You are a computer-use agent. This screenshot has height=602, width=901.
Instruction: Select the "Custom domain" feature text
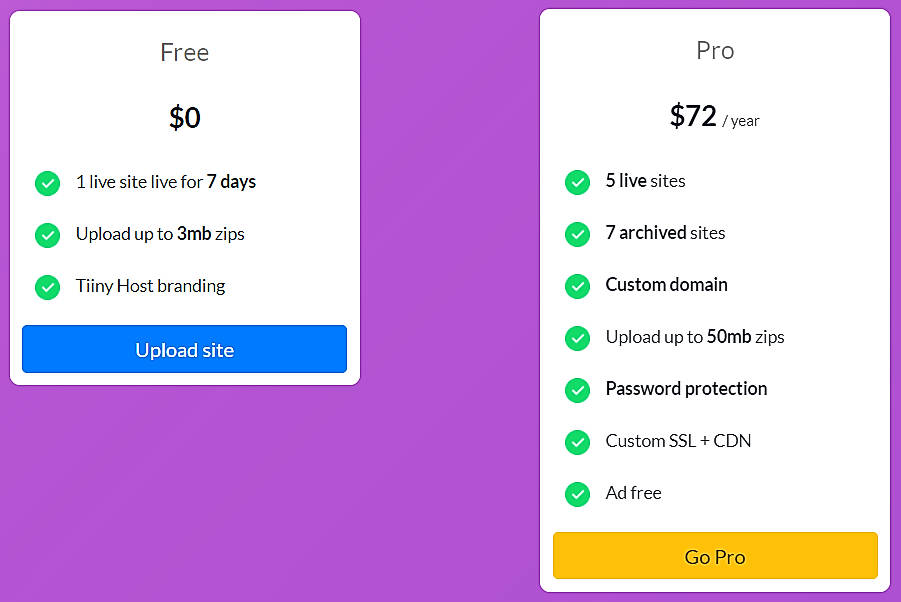(x=666, y=285)
